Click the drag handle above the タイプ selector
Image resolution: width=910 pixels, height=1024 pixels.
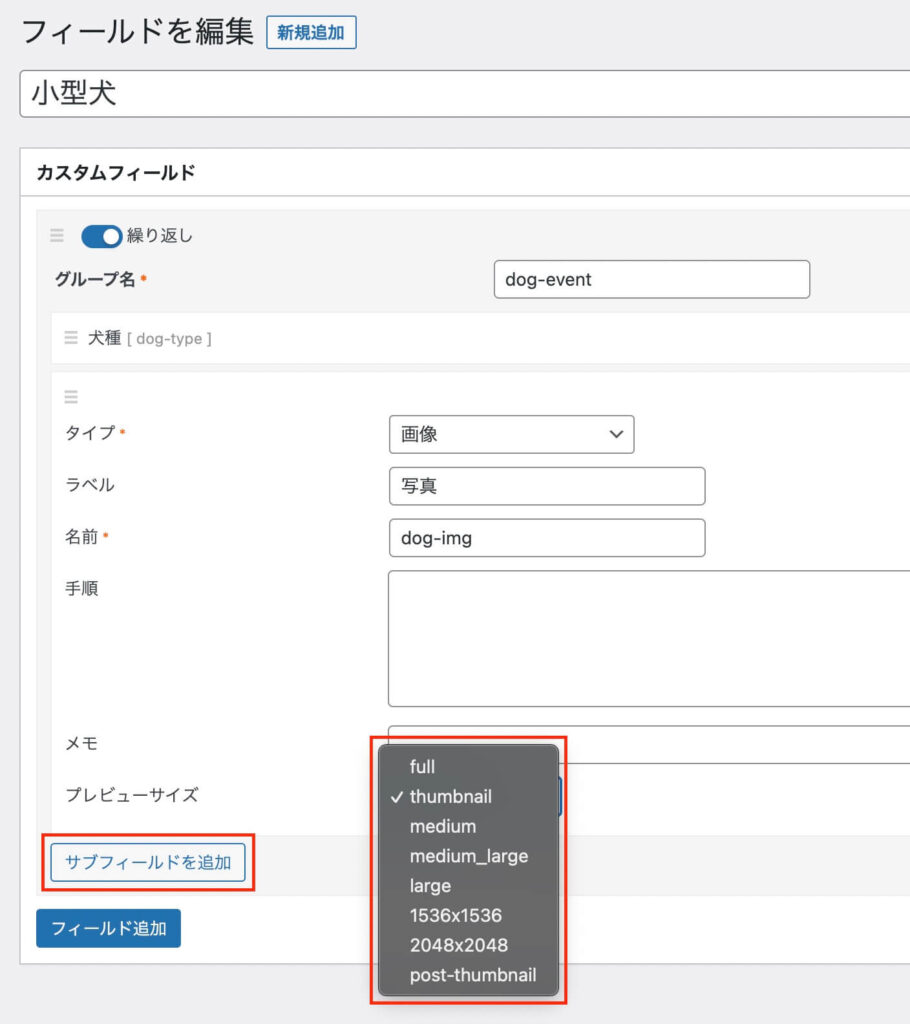(71, 396)
